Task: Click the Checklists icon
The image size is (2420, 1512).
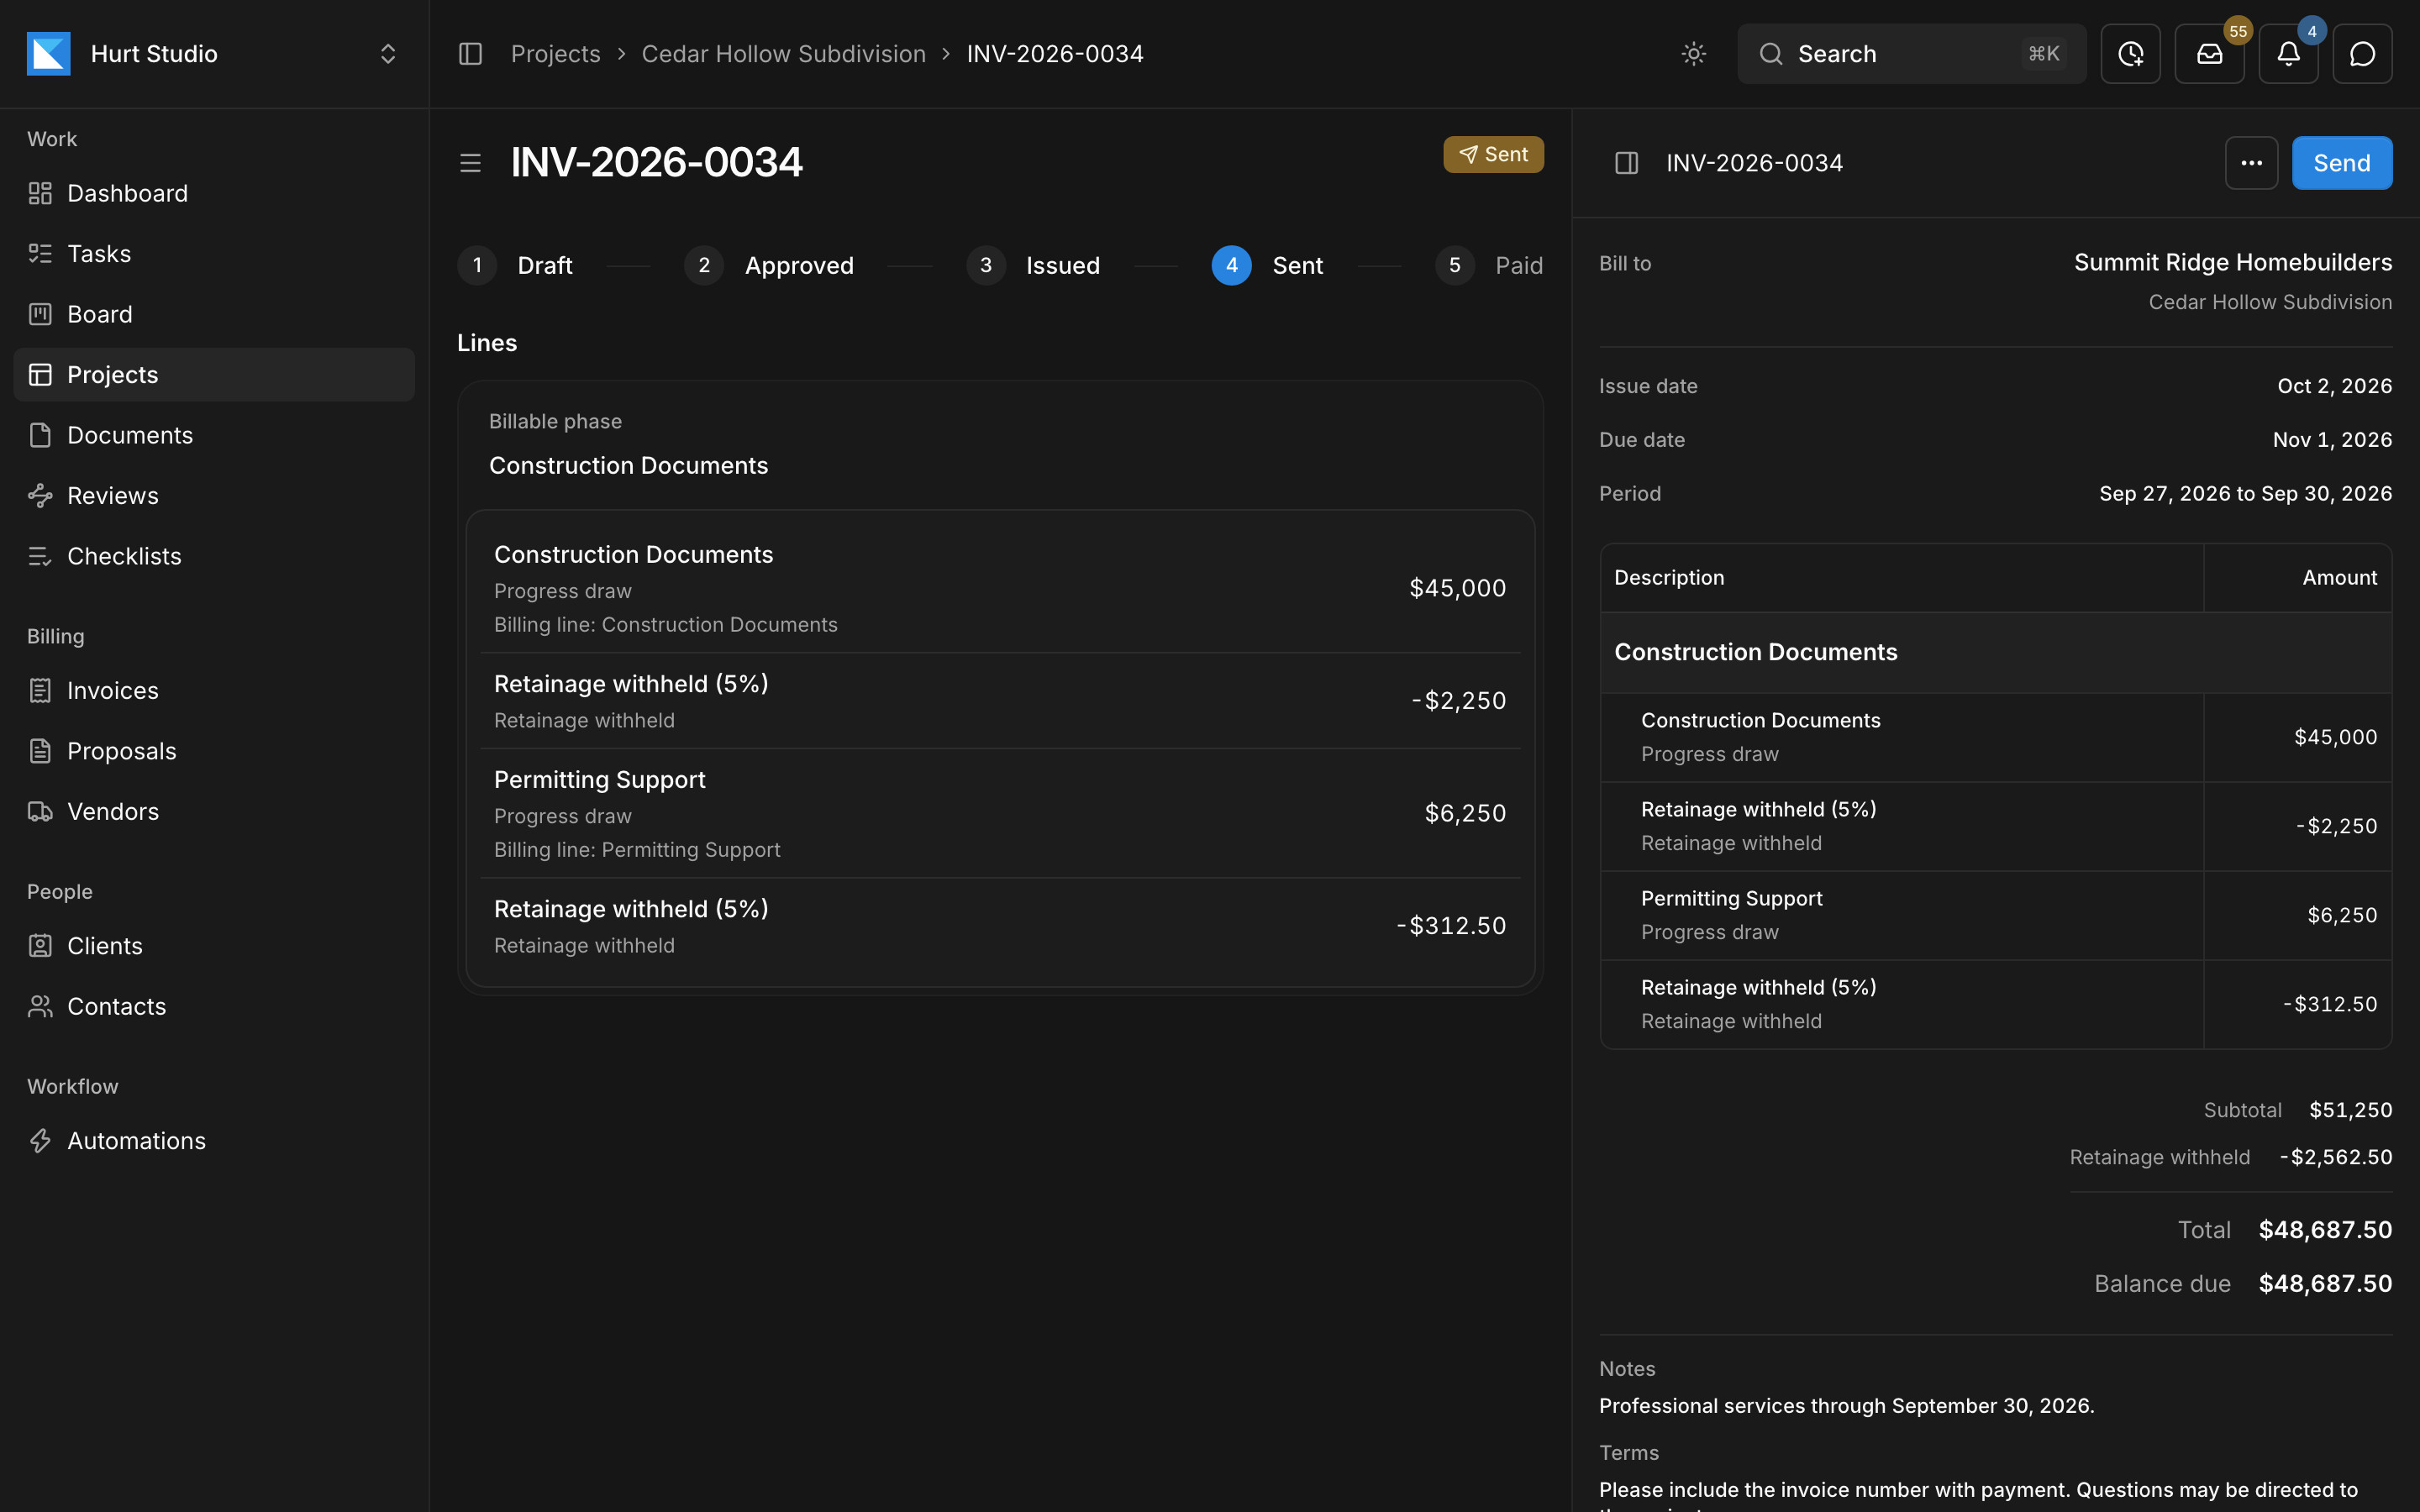Action: 40,556
